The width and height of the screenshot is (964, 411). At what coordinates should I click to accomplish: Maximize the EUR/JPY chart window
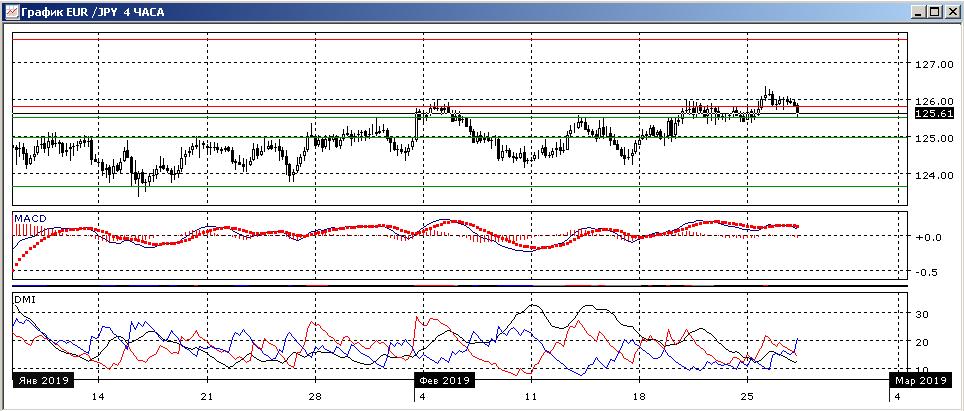934,11
